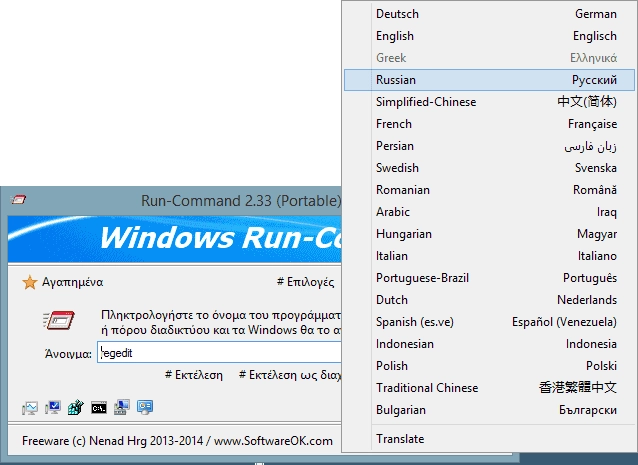Image resolution: width=638 pixels, height=465 pixels.
Task: Open Computer Management icon beside cmd
Action: (122, 407)
